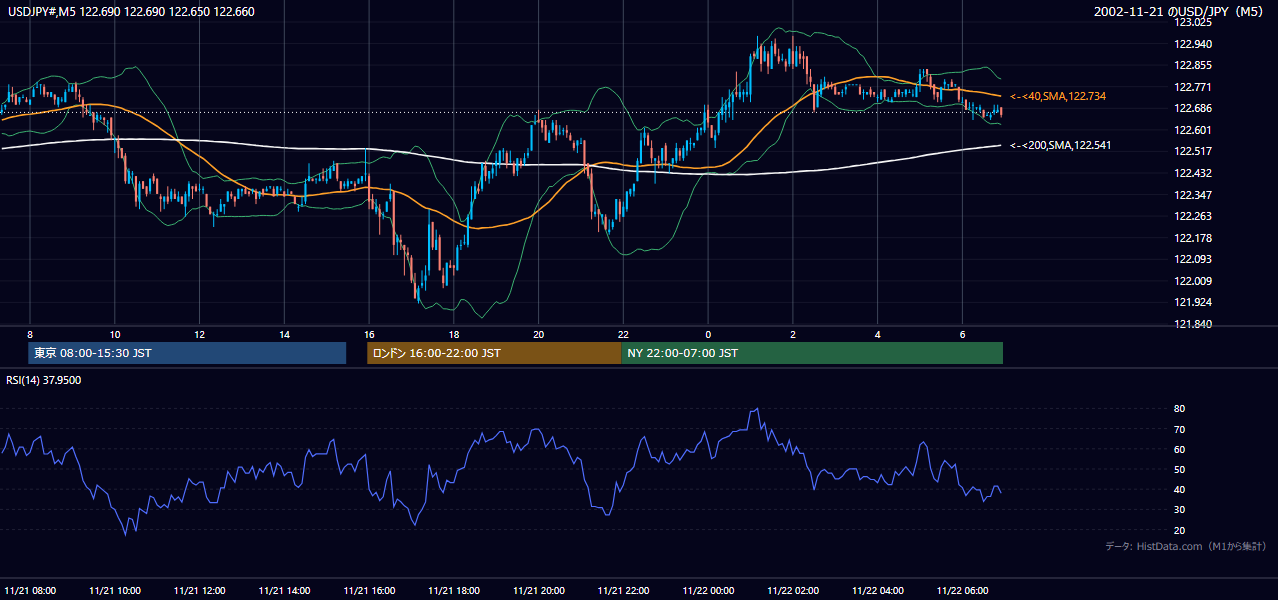Image resolution: width=1278 pixels, height=600 pixels.
Task: Click price level 122.093 on the axis
Action: coord(1193,259)
